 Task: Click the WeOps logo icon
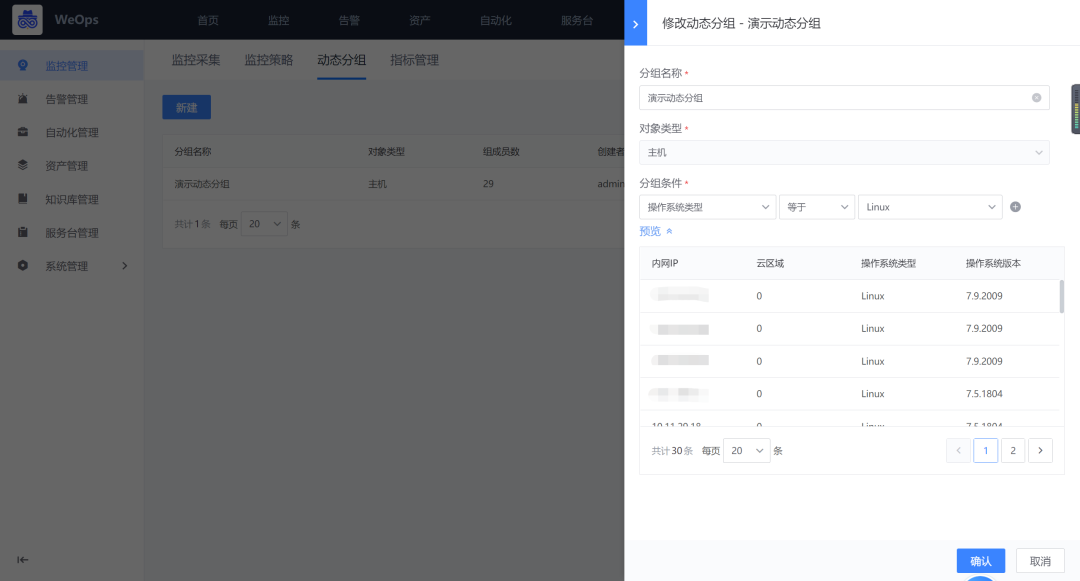[28, 20]
